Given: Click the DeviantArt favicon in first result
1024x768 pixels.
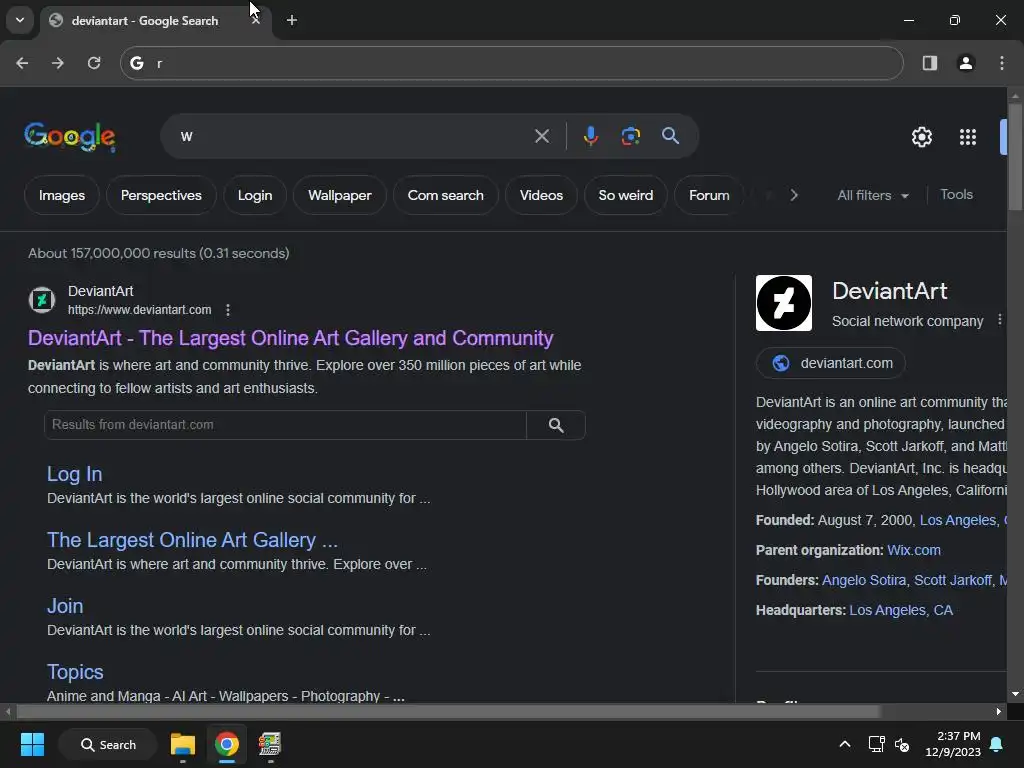Looking at the screenshot, I should point(42,300).
